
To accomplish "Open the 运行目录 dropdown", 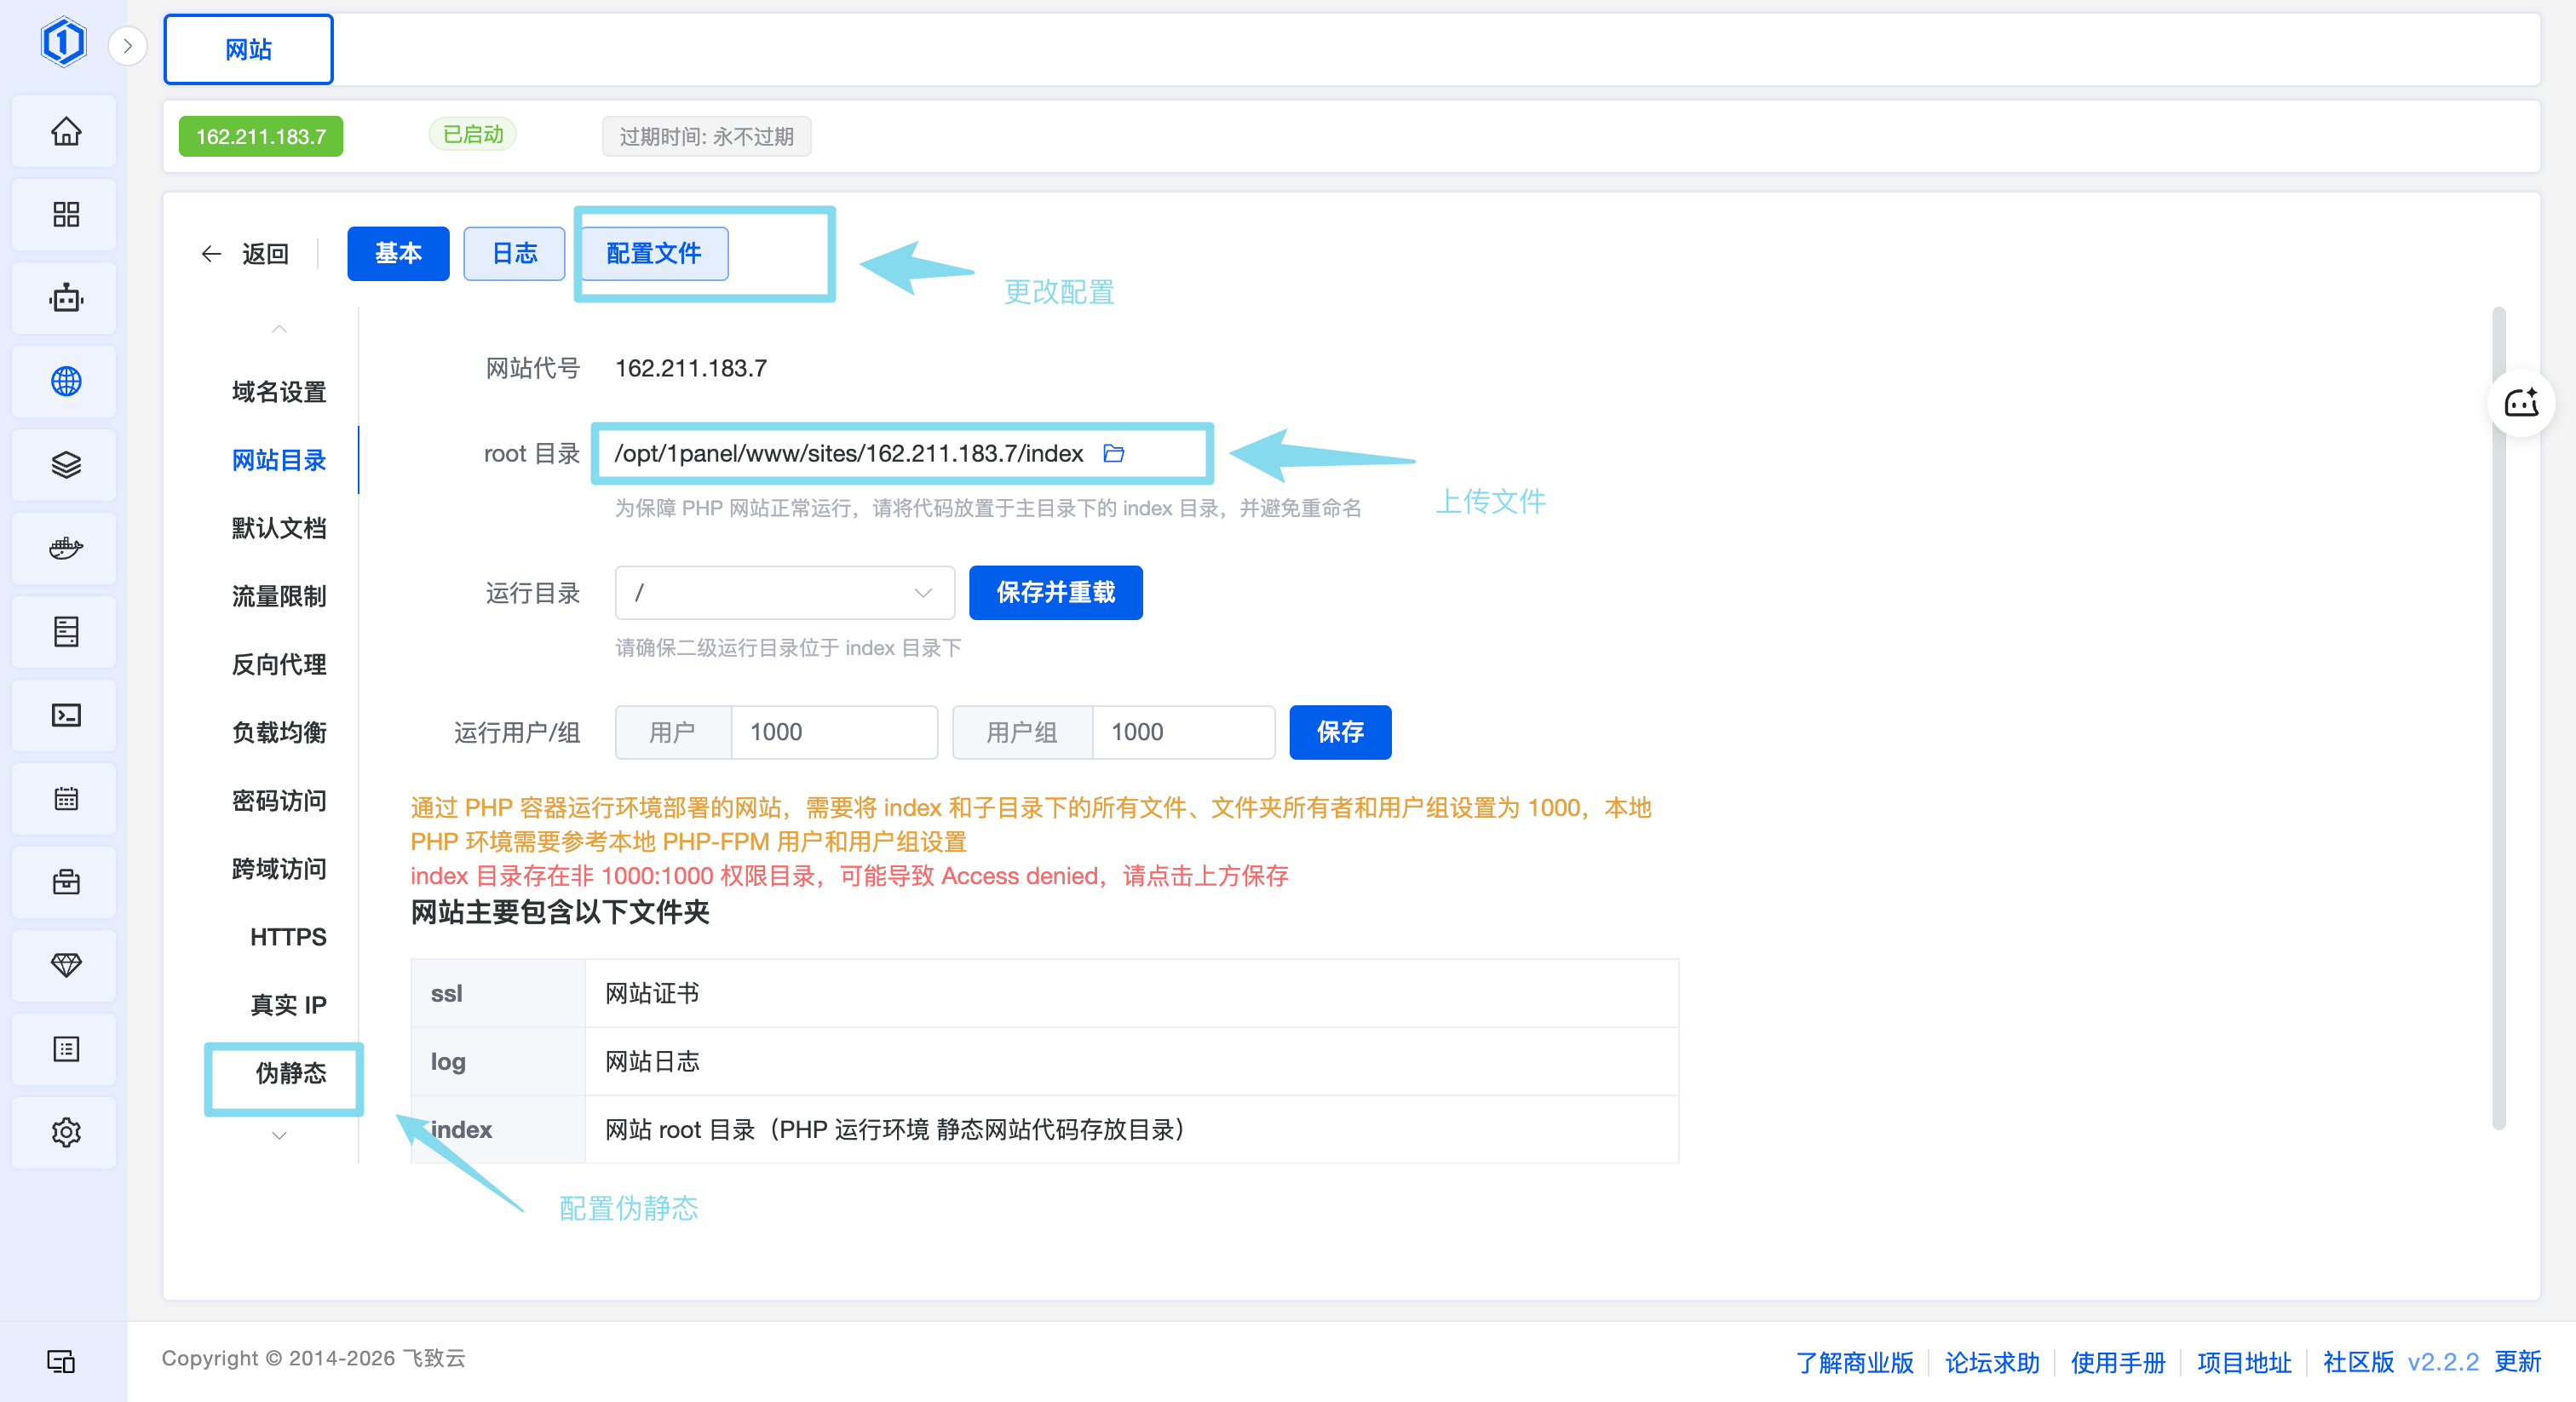I will 784,593.
